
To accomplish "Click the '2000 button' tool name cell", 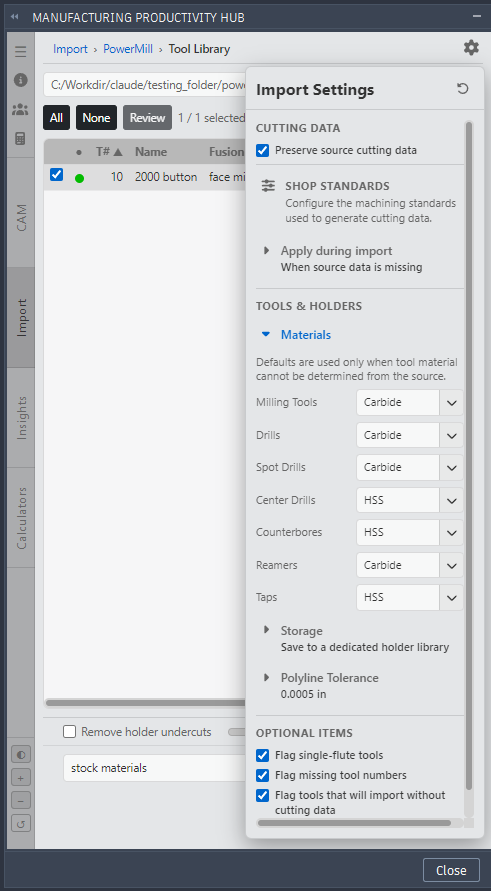I will (x=166, y=177).
